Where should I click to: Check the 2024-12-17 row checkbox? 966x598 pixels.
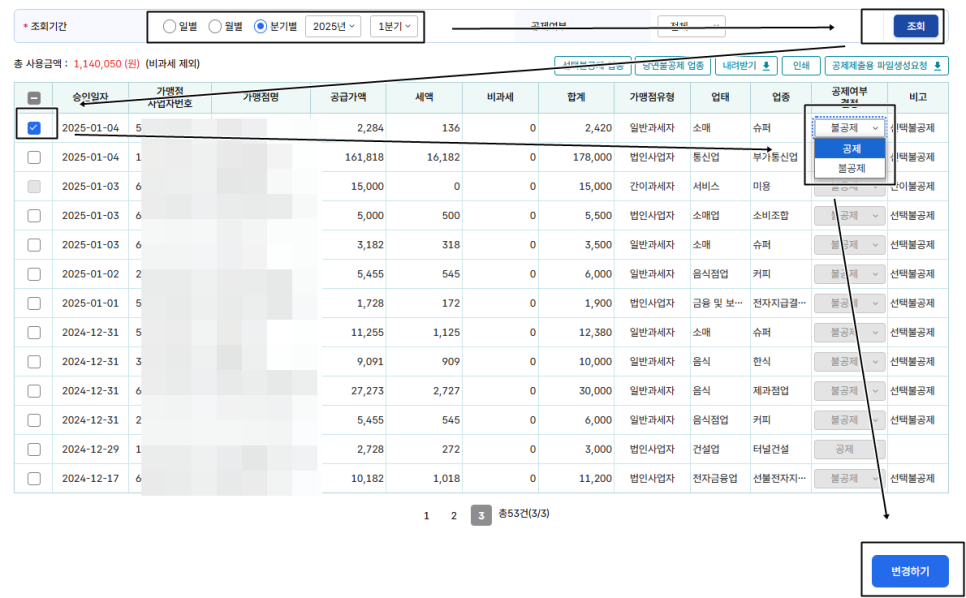34,479
